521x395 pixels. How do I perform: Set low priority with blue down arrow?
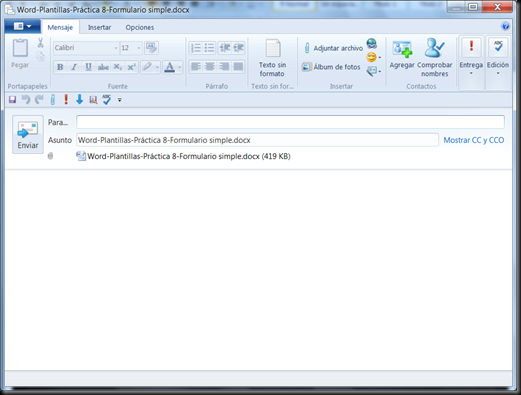(x=79, y=99)
